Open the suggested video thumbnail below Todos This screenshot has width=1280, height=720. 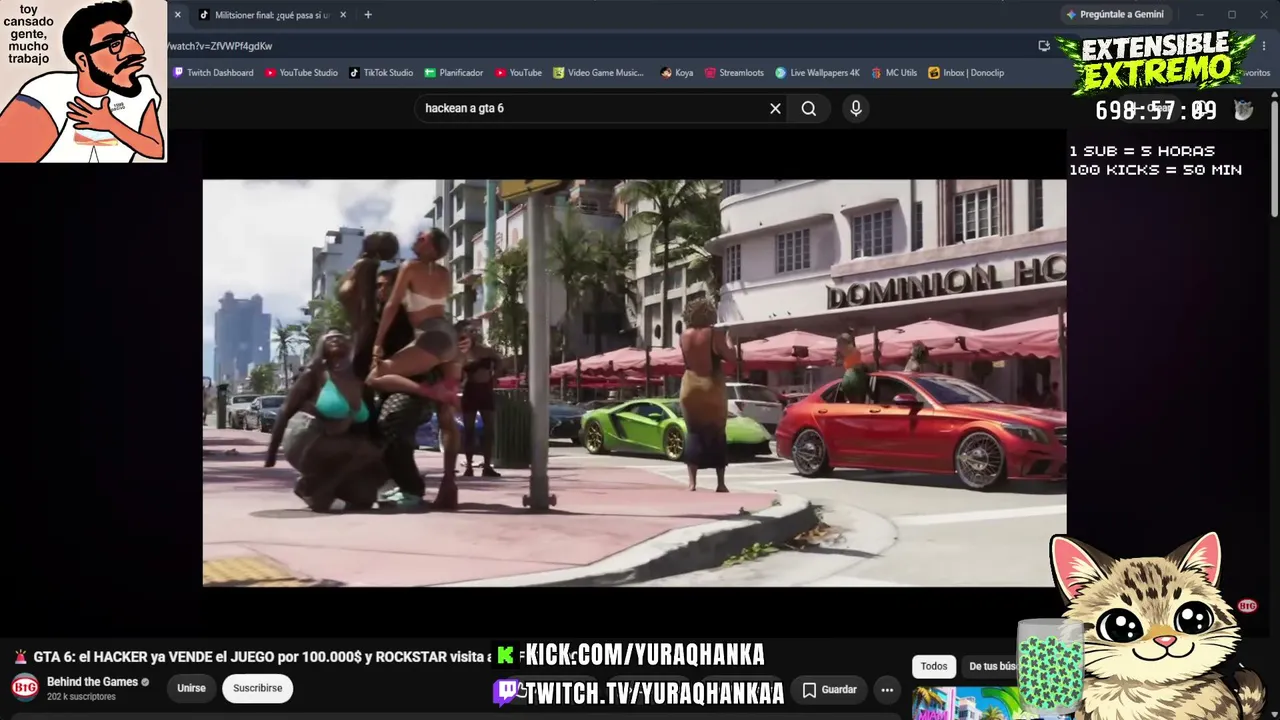pos(964,703)
